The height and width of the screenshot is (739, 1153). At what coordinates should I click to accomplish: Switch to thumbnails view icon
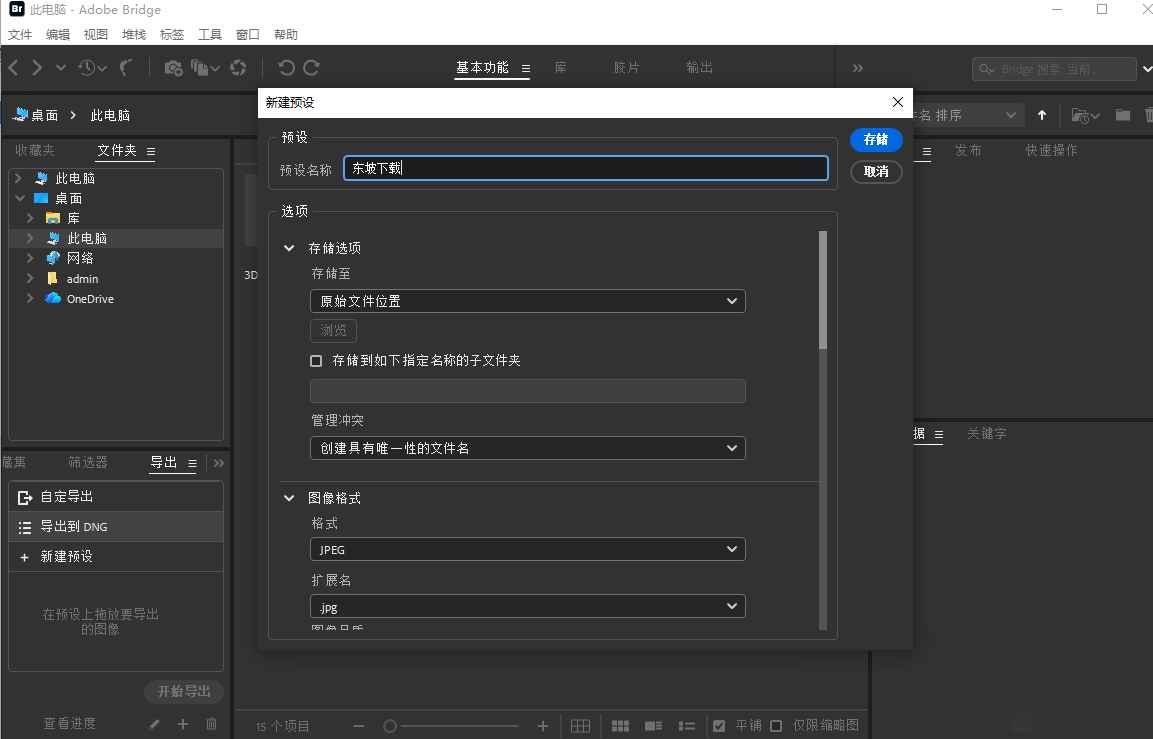pos(620,726)
